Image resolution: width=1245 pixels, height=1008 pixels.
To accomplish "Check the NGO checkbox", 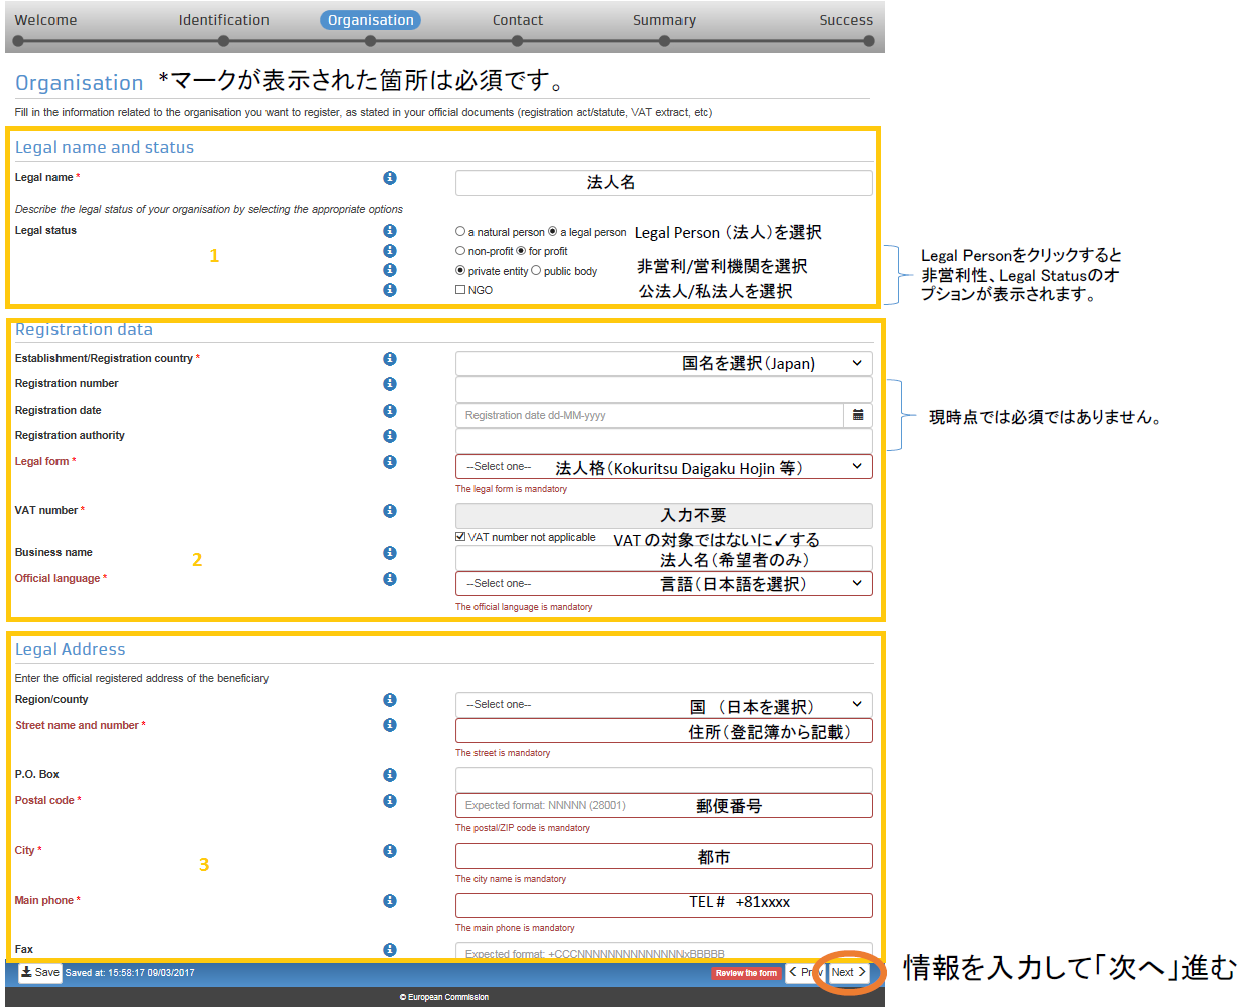I will pos(460,290).
